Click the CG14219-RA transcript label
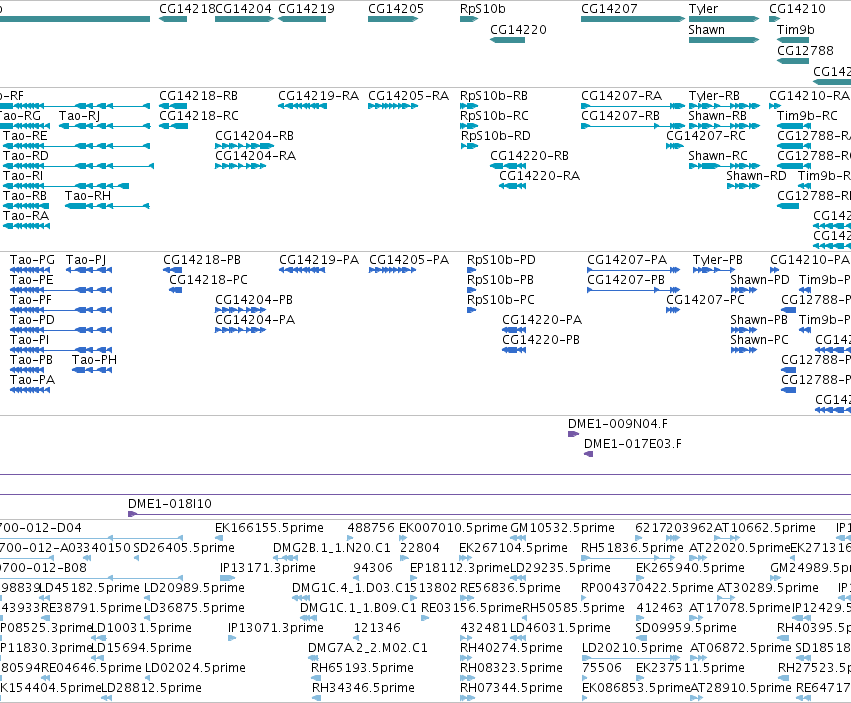Screen dimensions: 851x703 (x=319, y=96)
